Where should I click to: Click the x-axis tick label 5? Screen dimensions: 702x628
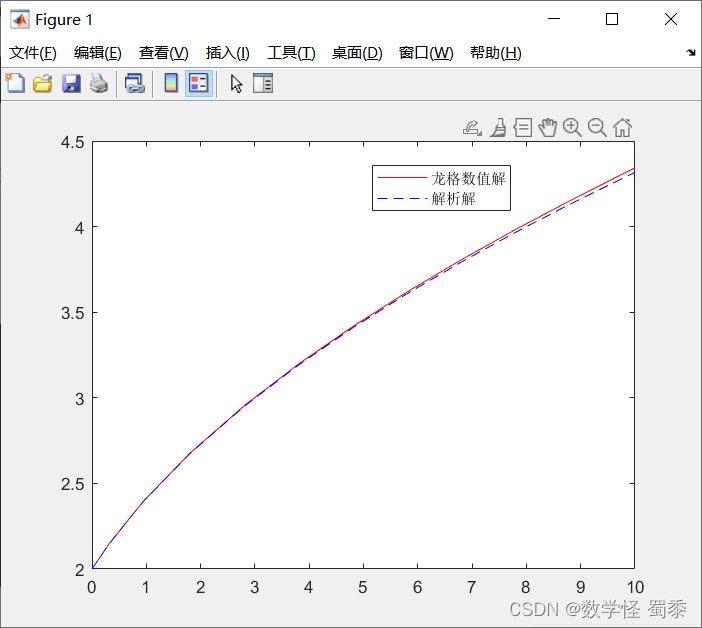363,587
